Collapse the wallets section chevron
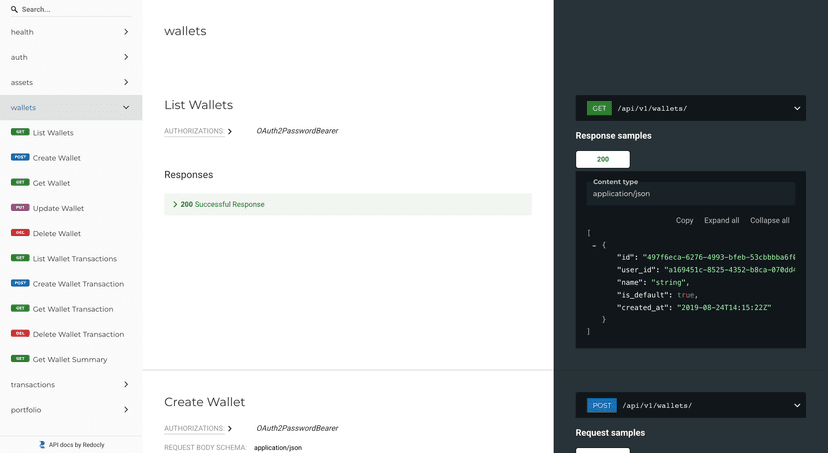 click(x=126, y=107)
